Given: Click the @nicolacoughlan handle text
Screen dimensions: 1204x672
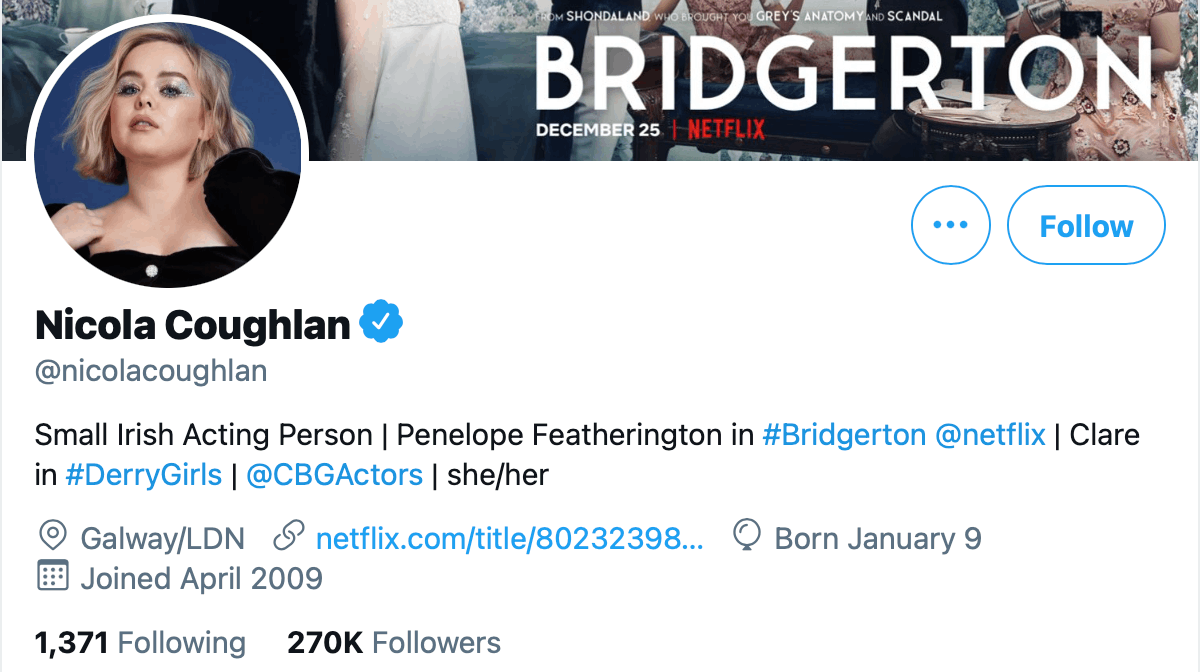Looking at the screenshot, I should pyautogui.click(x=151, y=372).
